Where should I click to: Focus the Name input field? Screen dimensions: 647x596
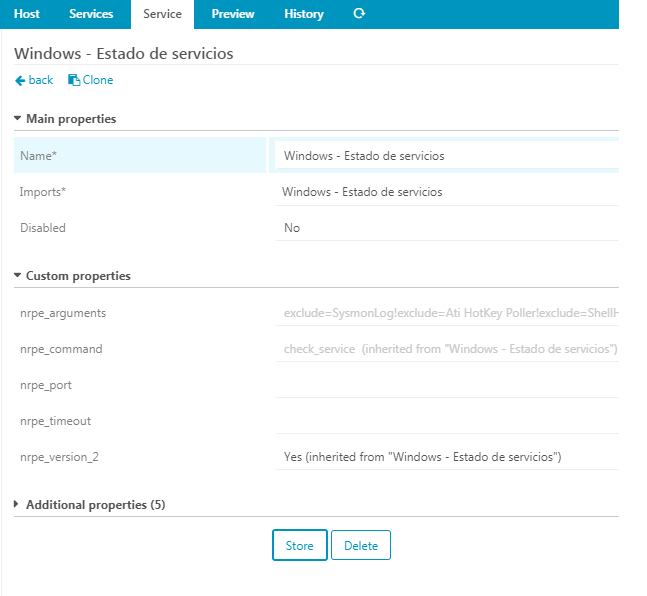coord(447,156)
